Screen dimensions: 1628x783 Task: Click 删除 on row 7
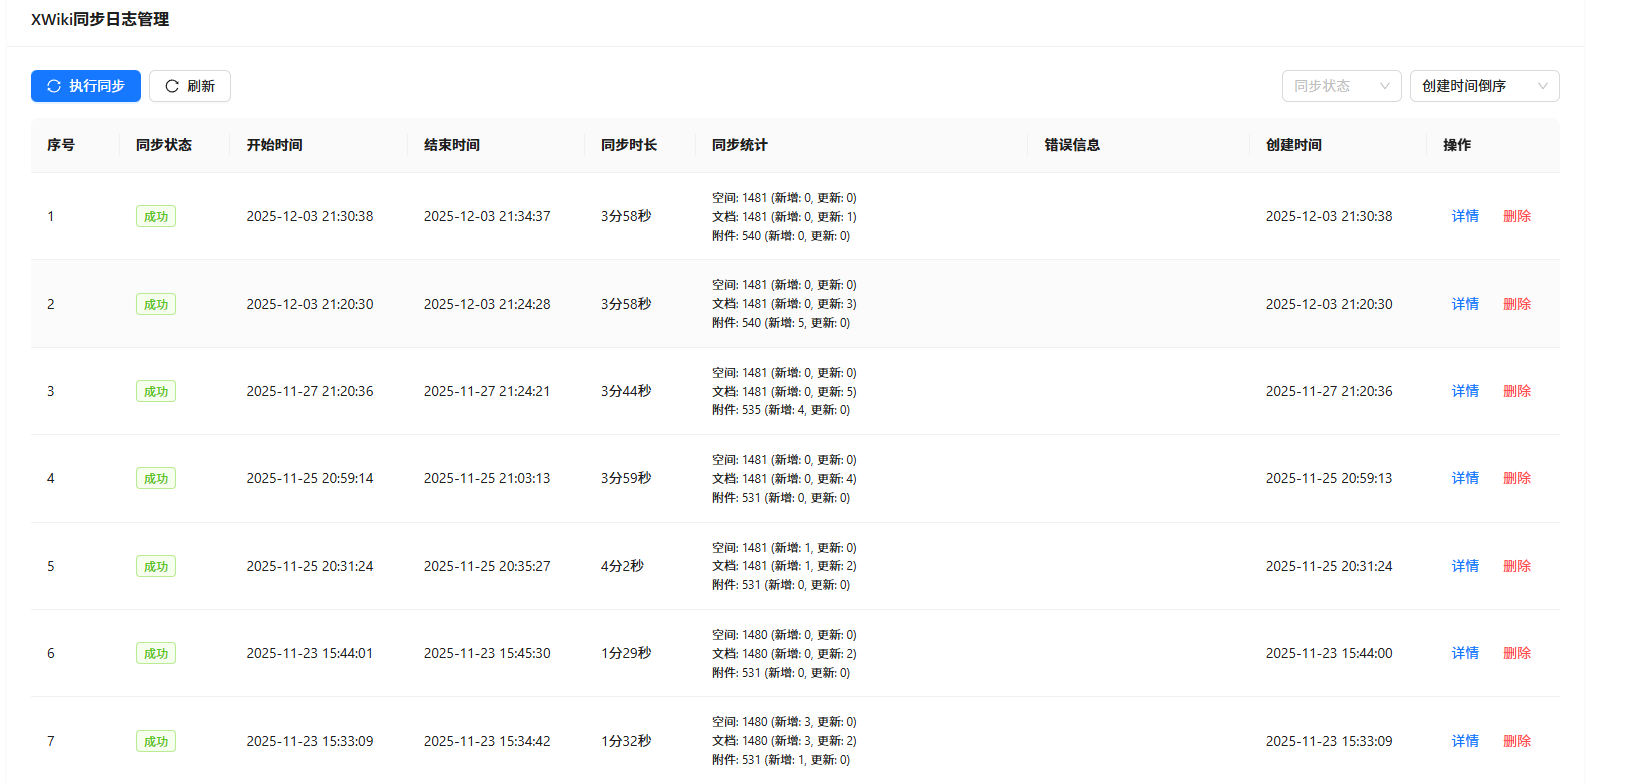click(x=1517, y=741)
